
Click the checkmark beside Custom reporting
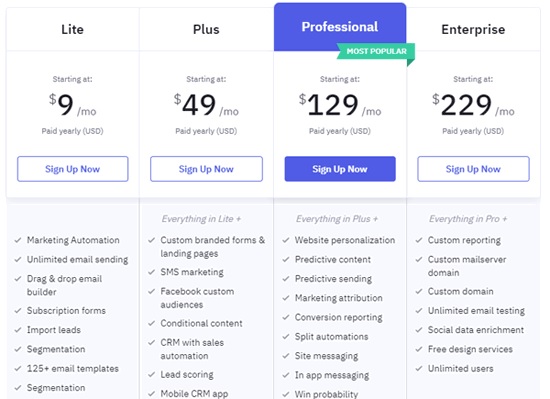tap(419, 241)
